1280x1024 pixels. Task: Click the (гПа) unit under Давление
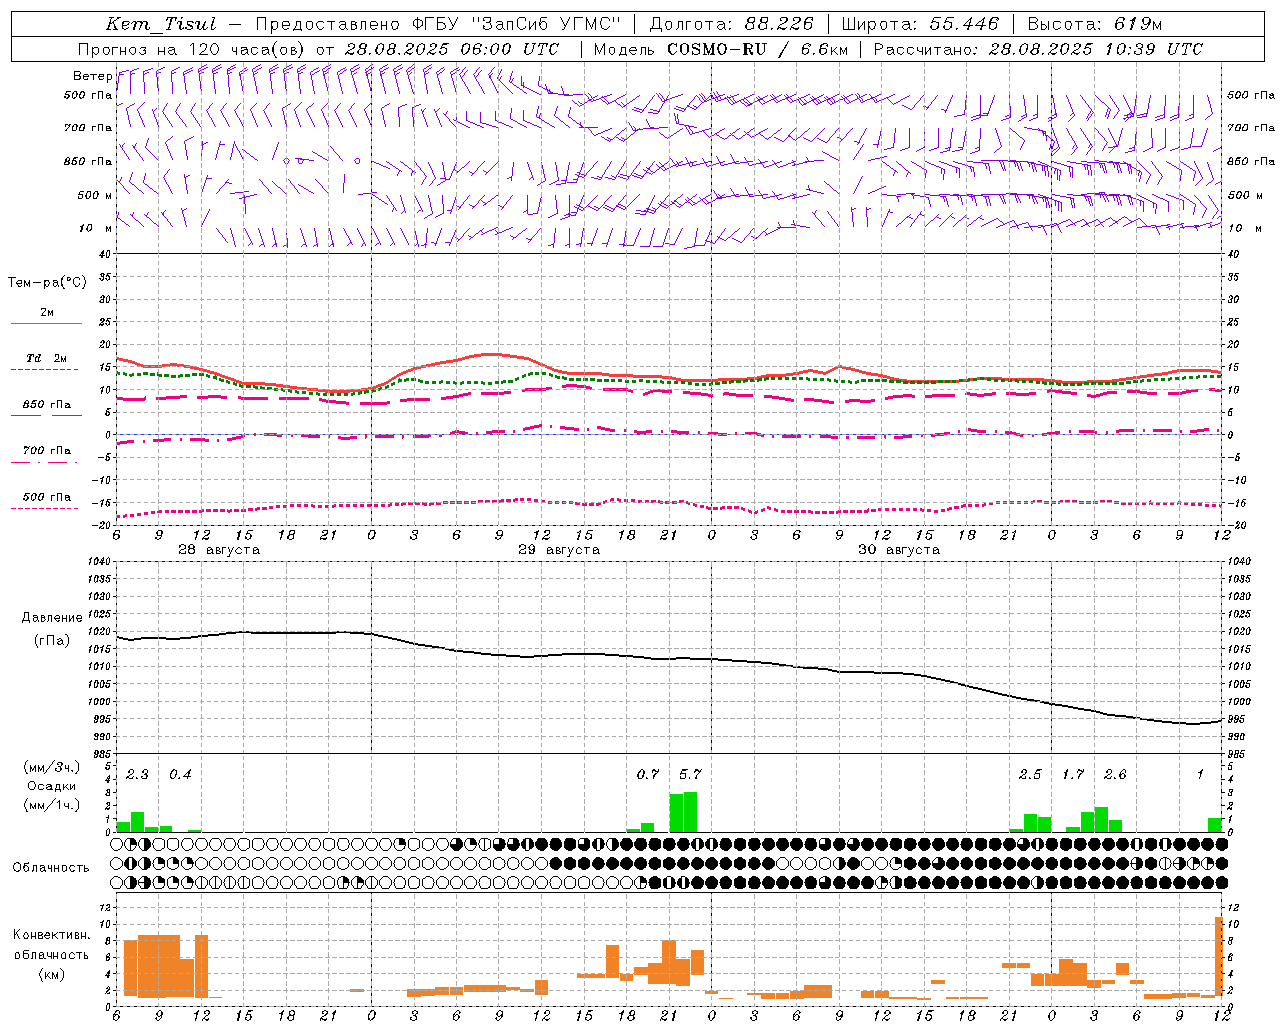point(52,641)
